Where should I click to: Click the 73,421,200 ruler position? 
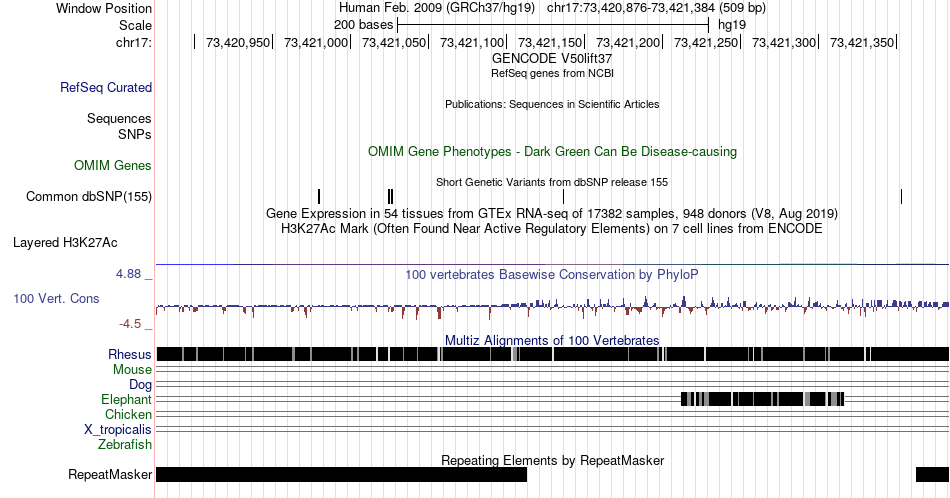[x=628, y=42]
